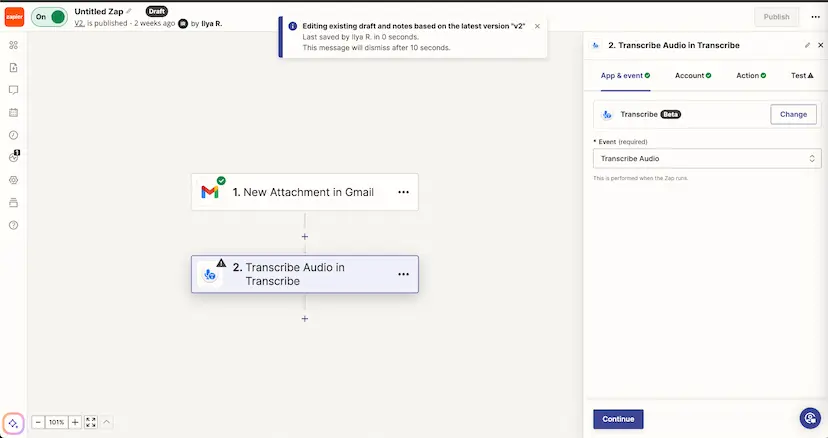Dismiss the editing draft notification
The image size is (828, 438).
537,26
